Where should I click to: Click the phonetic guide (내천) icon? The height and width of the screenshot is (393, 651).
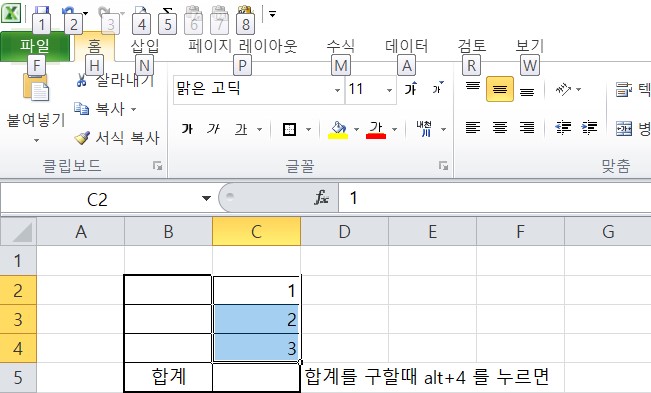click(425, 129)
